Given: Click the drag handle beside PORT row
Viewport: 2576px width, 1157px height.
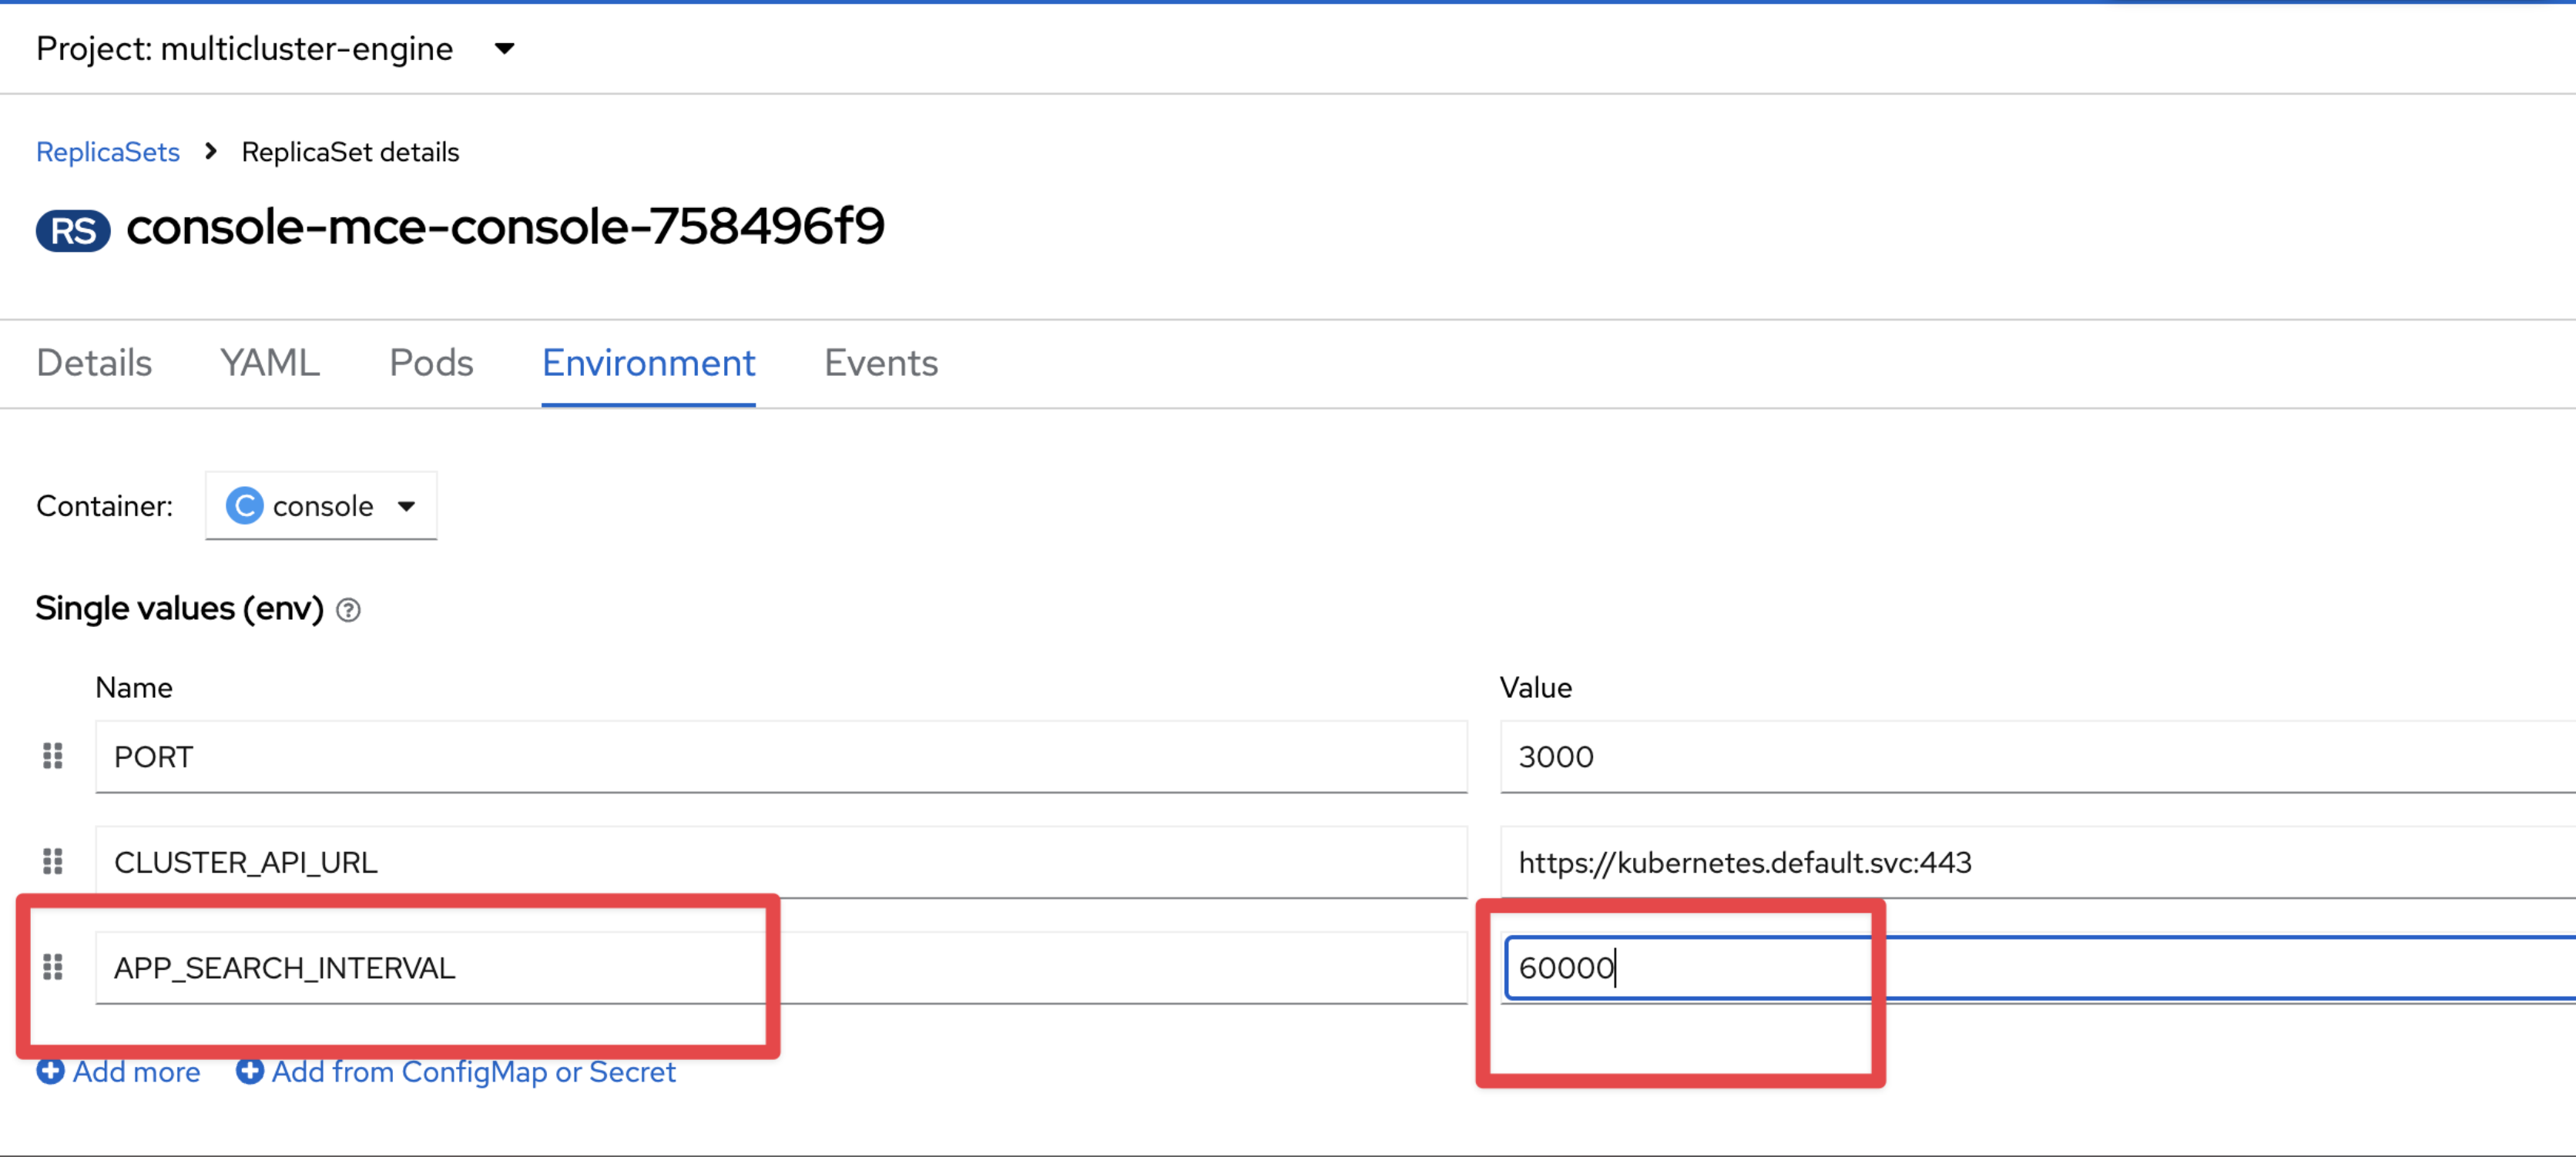Looking at the screenshot, I should tap(53, 756).
